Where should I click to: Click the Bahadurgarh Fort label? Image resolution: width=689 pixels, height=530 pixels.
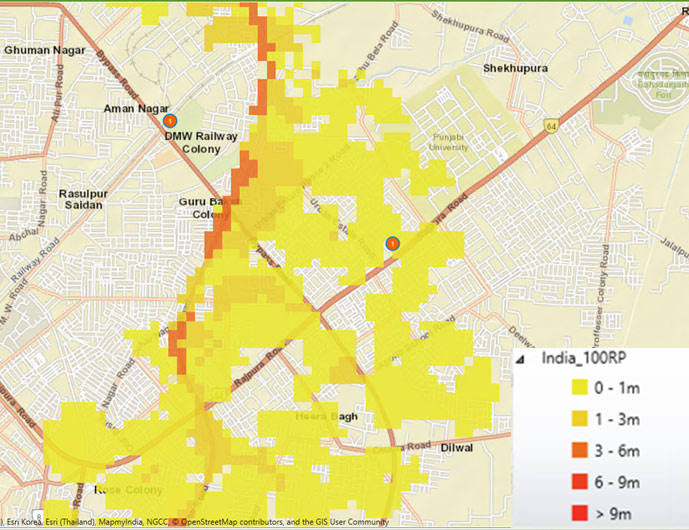click(663, 84)
